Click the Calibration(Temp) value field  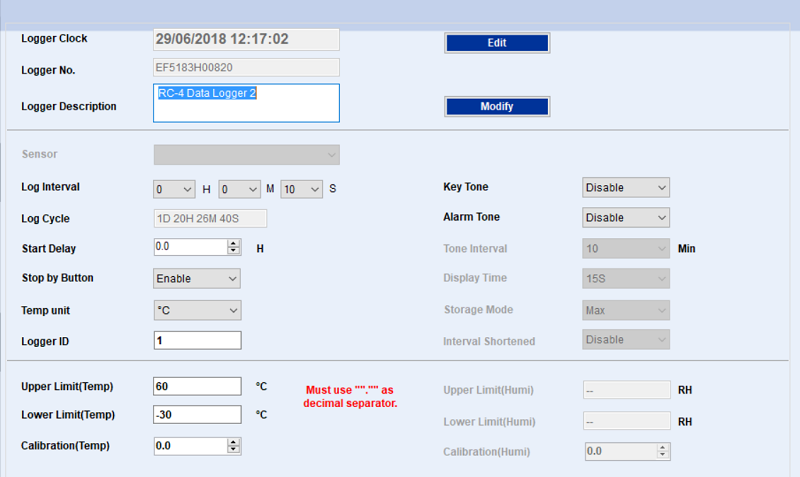190,445
